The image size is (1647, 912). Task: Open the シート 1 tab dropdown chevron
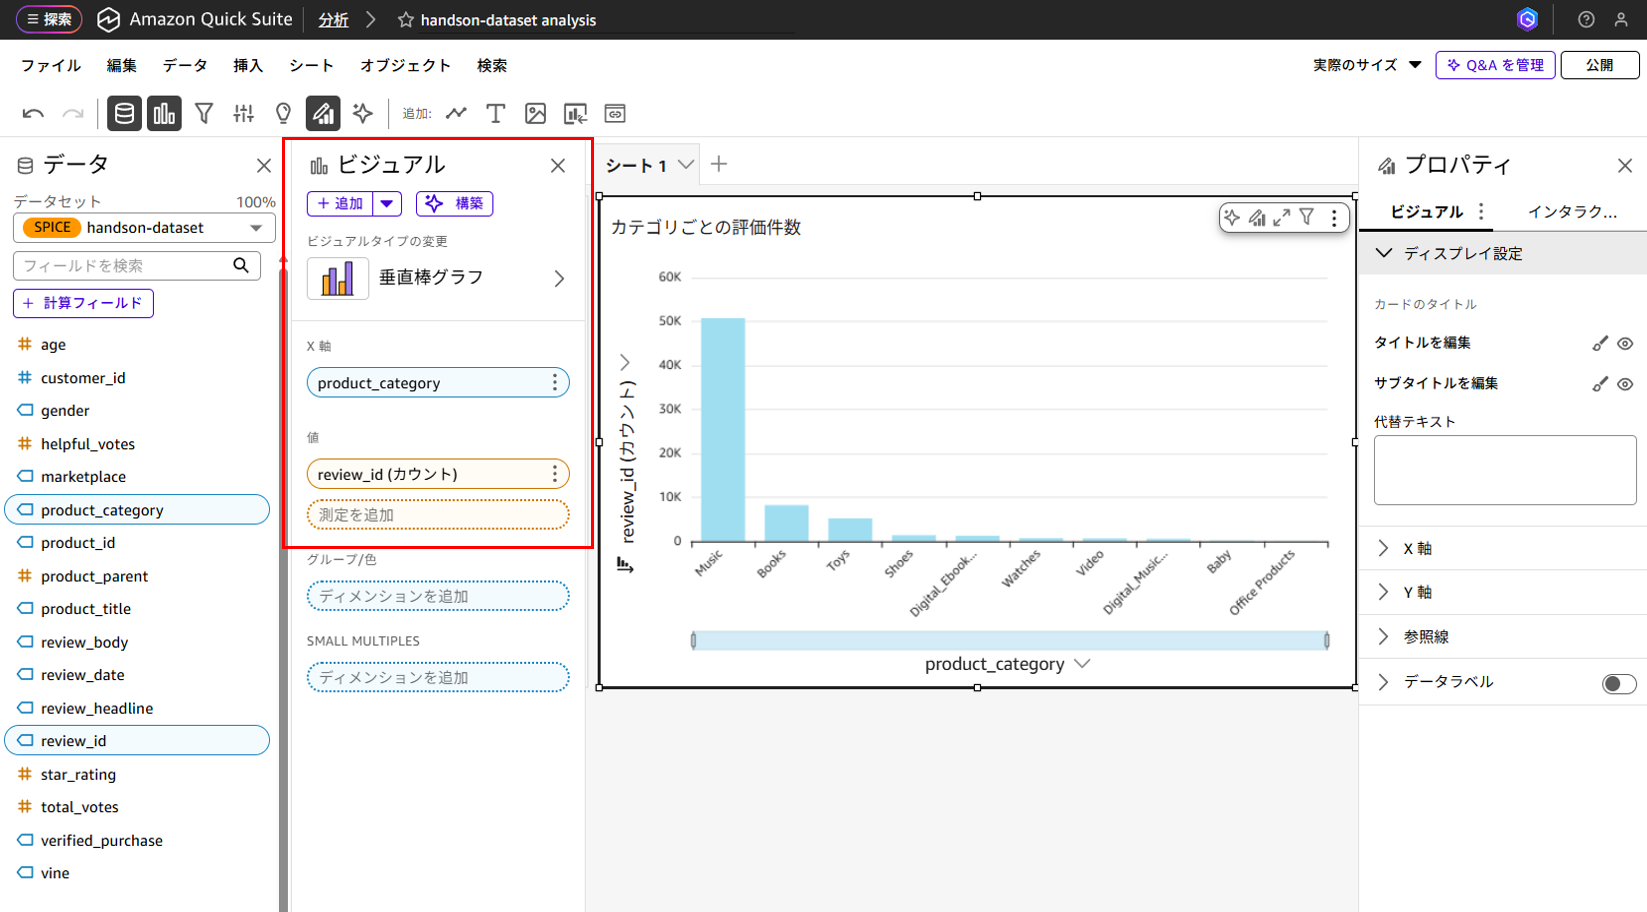(x=686, y=165)
